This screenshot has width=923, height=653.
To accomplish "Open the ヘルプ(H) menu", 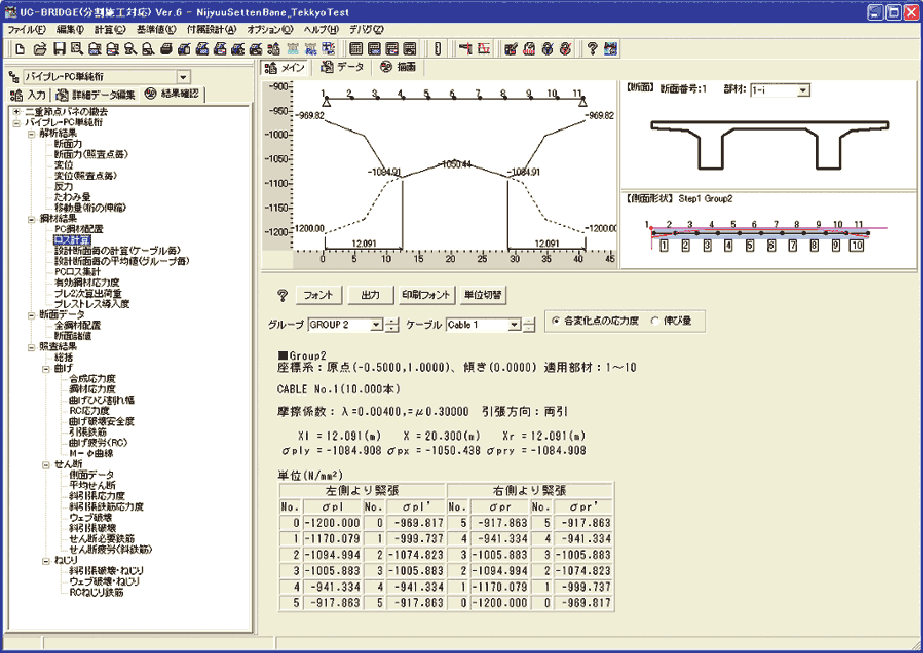I will [x=321, y=29].
